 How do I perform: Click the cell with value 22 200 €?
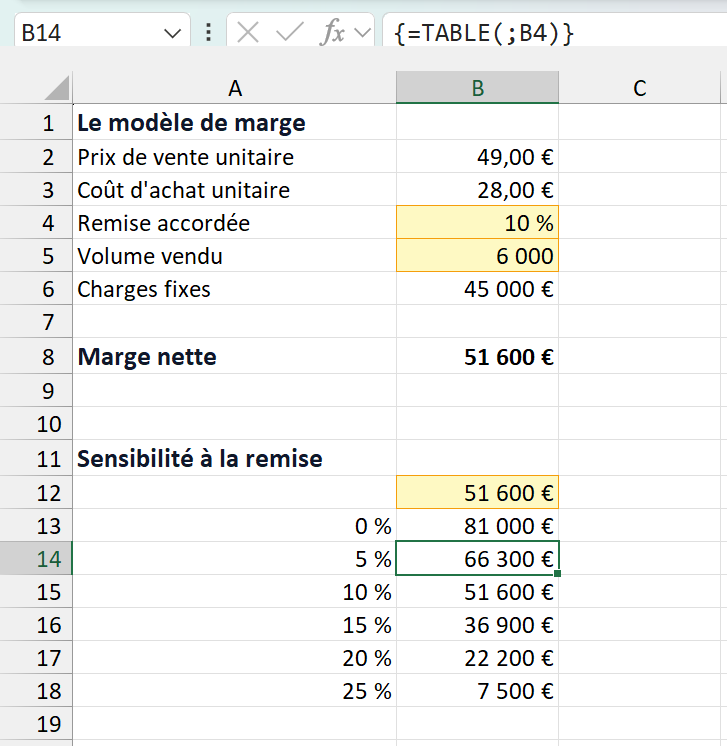[x=477, y=658]
